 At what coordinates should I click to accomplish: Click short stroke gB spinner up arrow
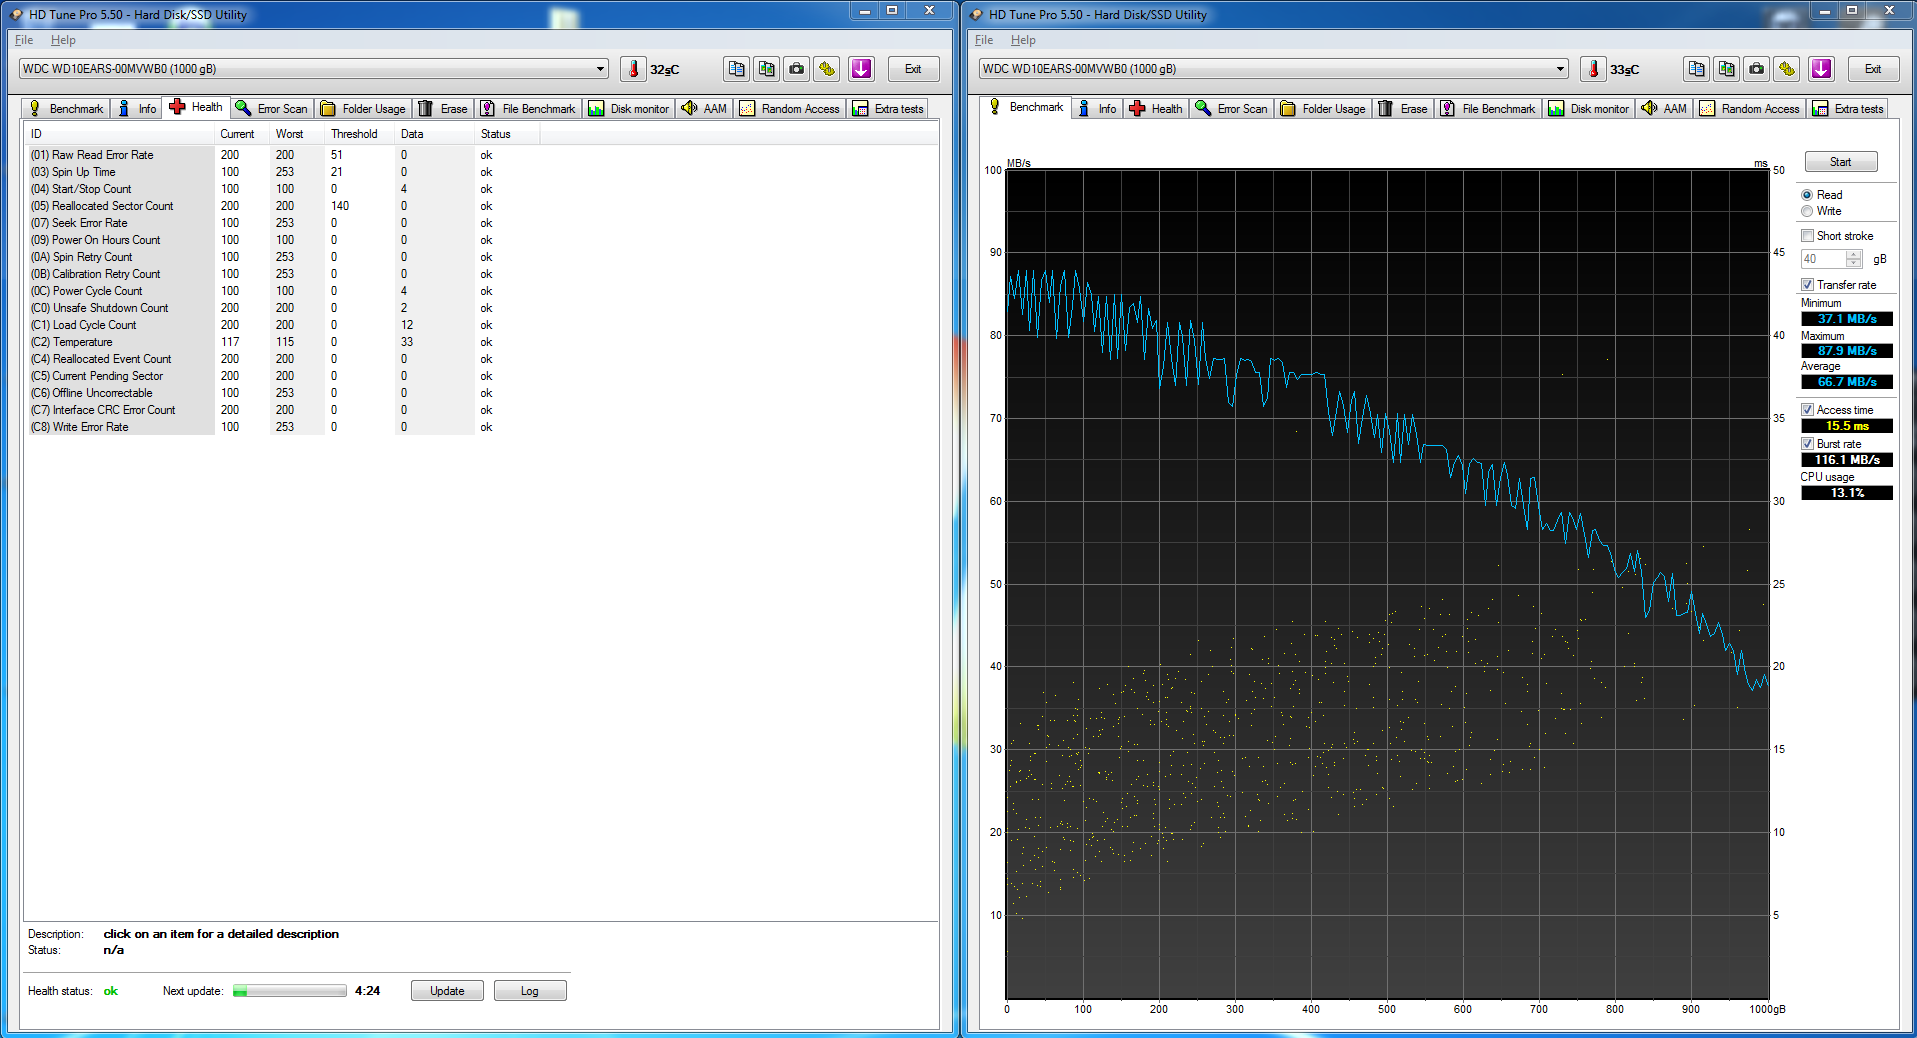coord(1854,255)
